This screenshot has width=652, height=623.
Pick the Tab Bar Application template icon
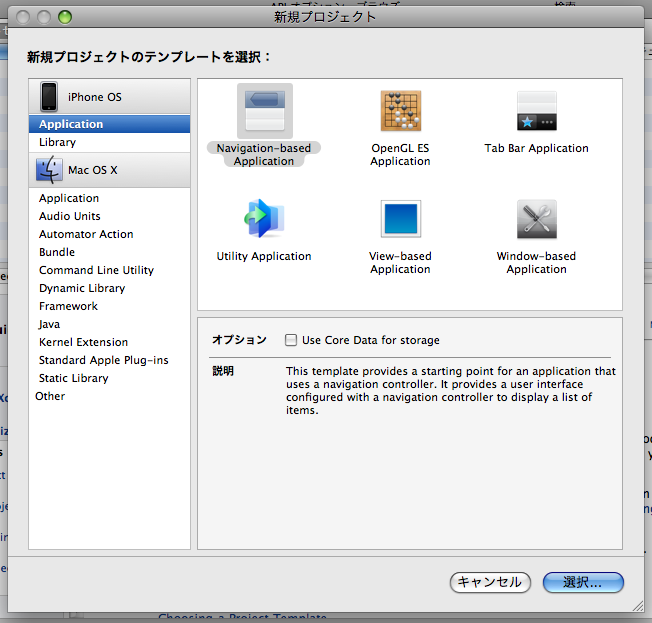(536, 111)
